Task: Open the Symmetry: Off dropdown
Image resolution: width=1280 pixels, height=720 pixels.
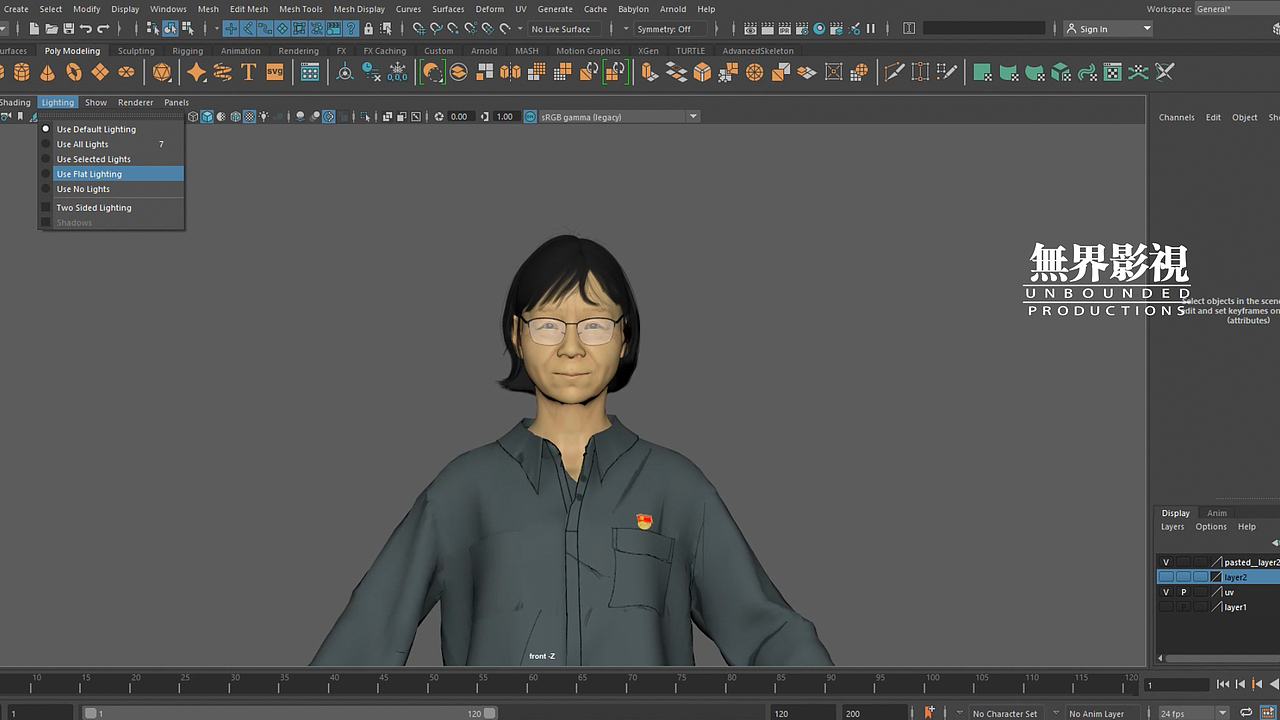Action: (669, 29)
